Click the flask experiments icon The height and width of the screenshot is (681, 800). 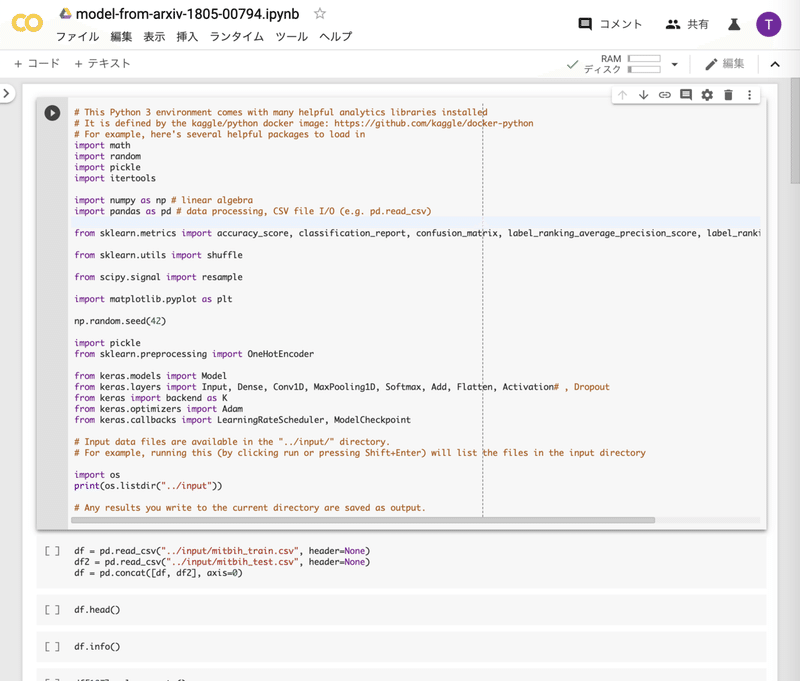coord(734,24)
